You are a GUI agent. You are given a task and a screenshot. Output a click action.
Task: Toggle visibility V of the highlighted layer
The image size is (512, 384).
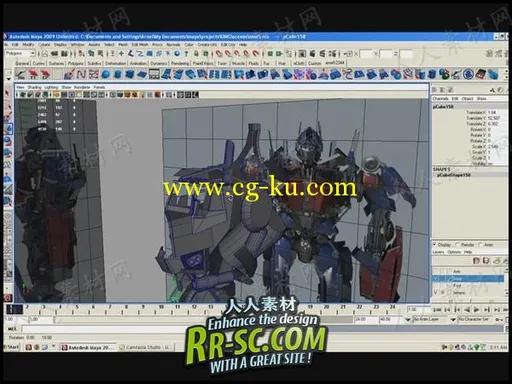coord(435,278)
